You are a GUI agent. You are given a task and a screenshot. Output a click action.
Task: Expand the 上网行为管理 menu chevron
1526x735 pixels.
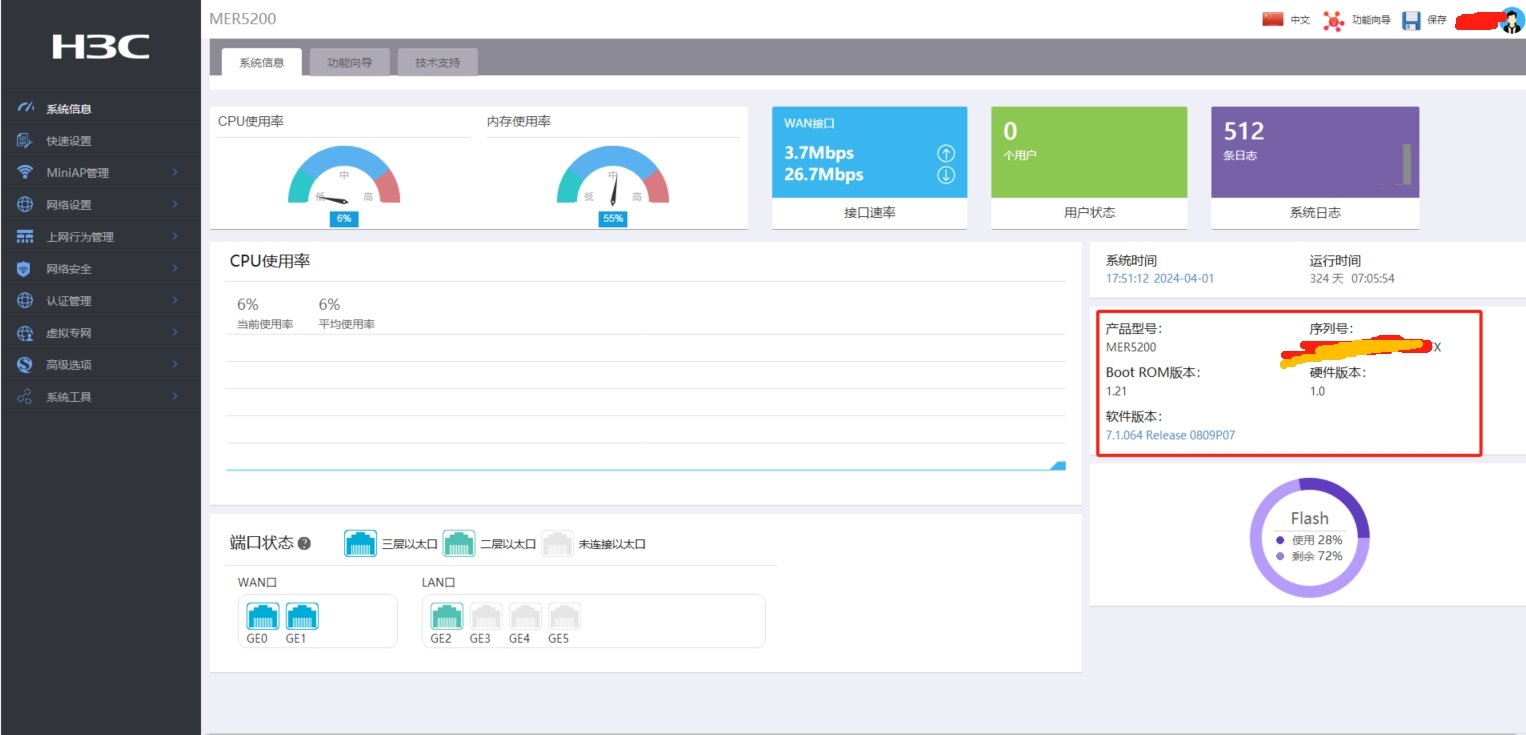(175, 237)
